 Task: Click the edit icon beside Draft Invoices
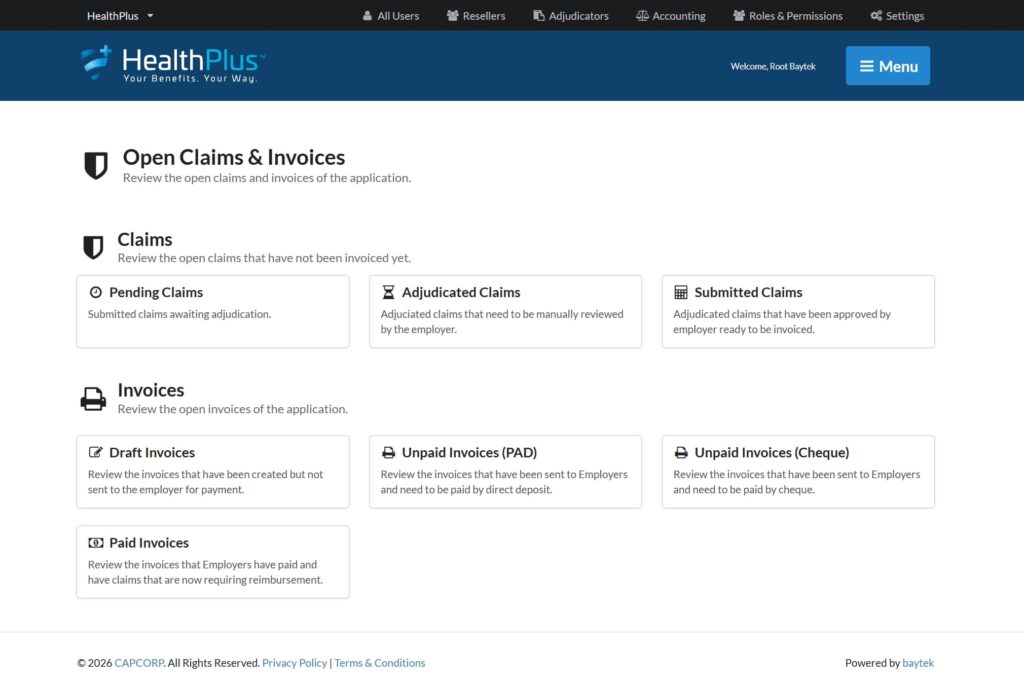(x=96, y=453)
